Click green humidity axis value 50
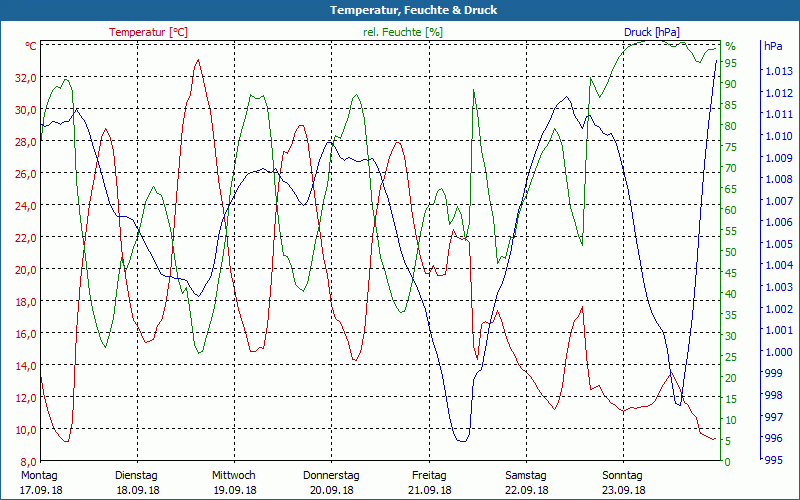Viewport: 800px width, 500px height. 730,252
